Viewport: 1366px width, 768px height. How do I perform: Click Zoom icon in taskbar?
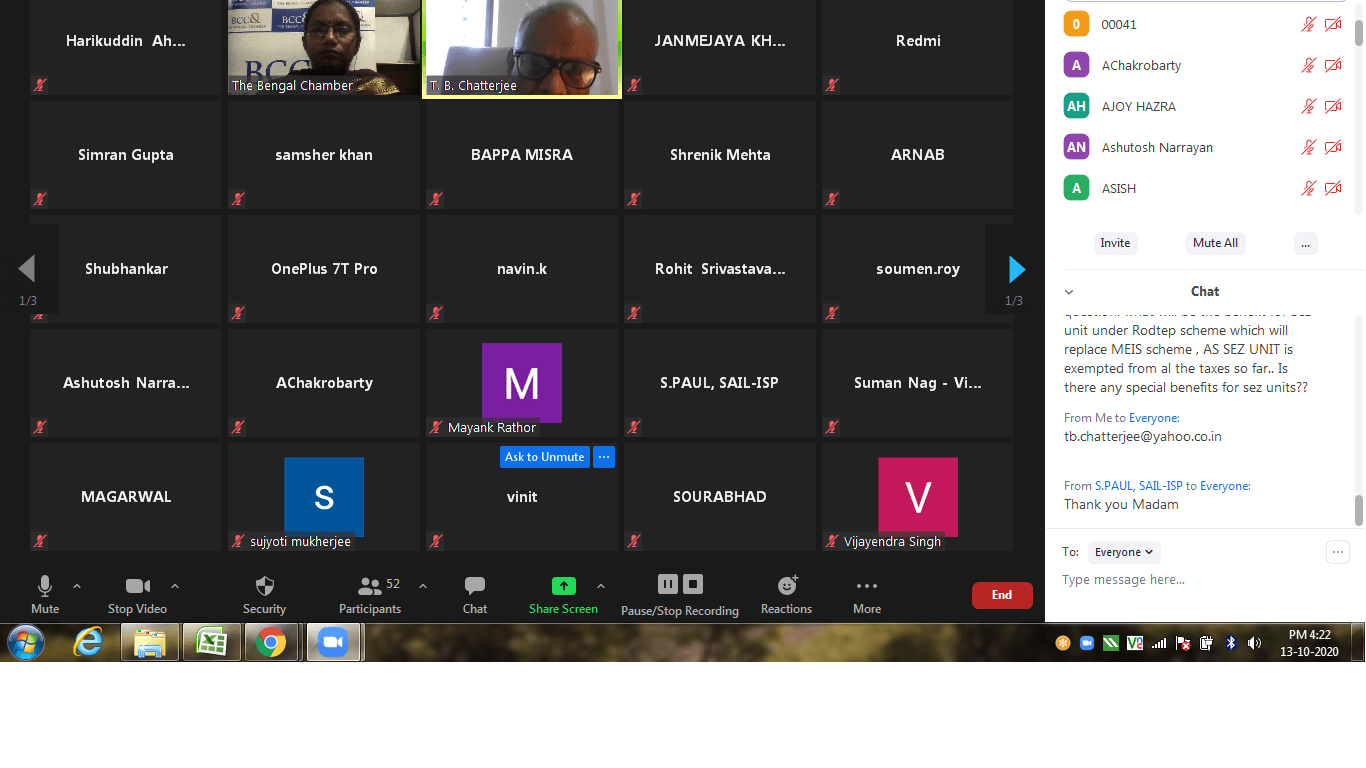pos(333,643)
